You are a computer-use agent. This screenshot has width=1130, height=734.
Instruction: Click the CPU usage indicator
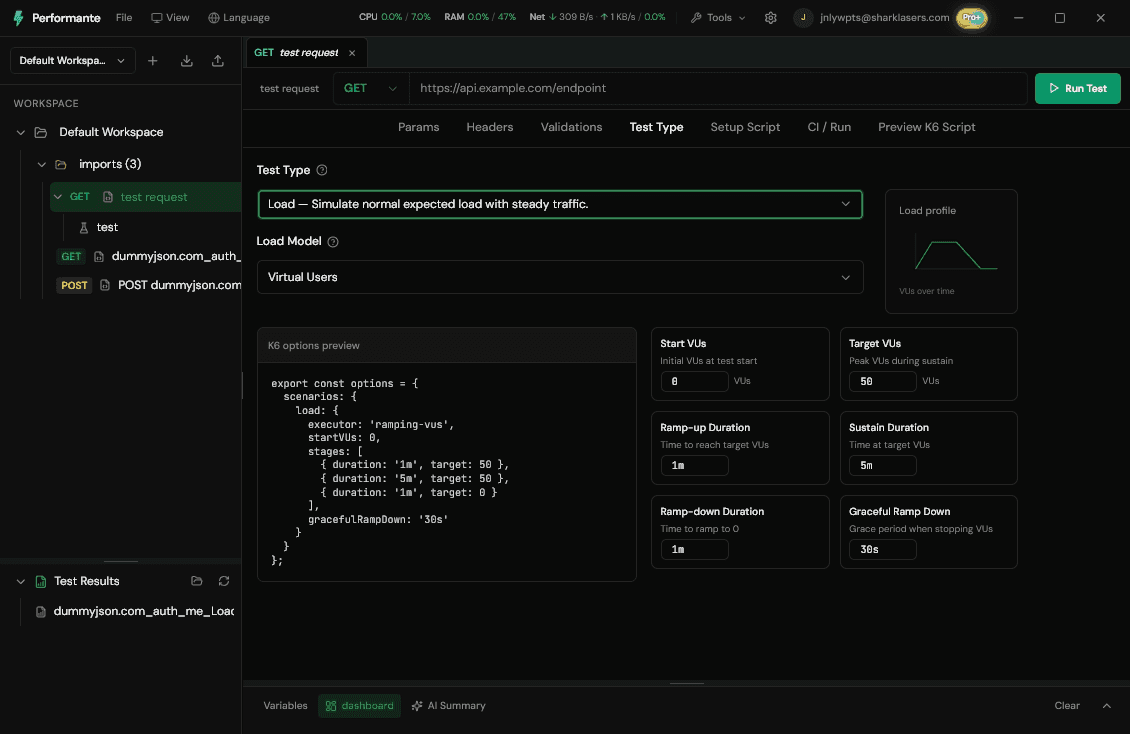pyautogui.click(x=394, y=17)
